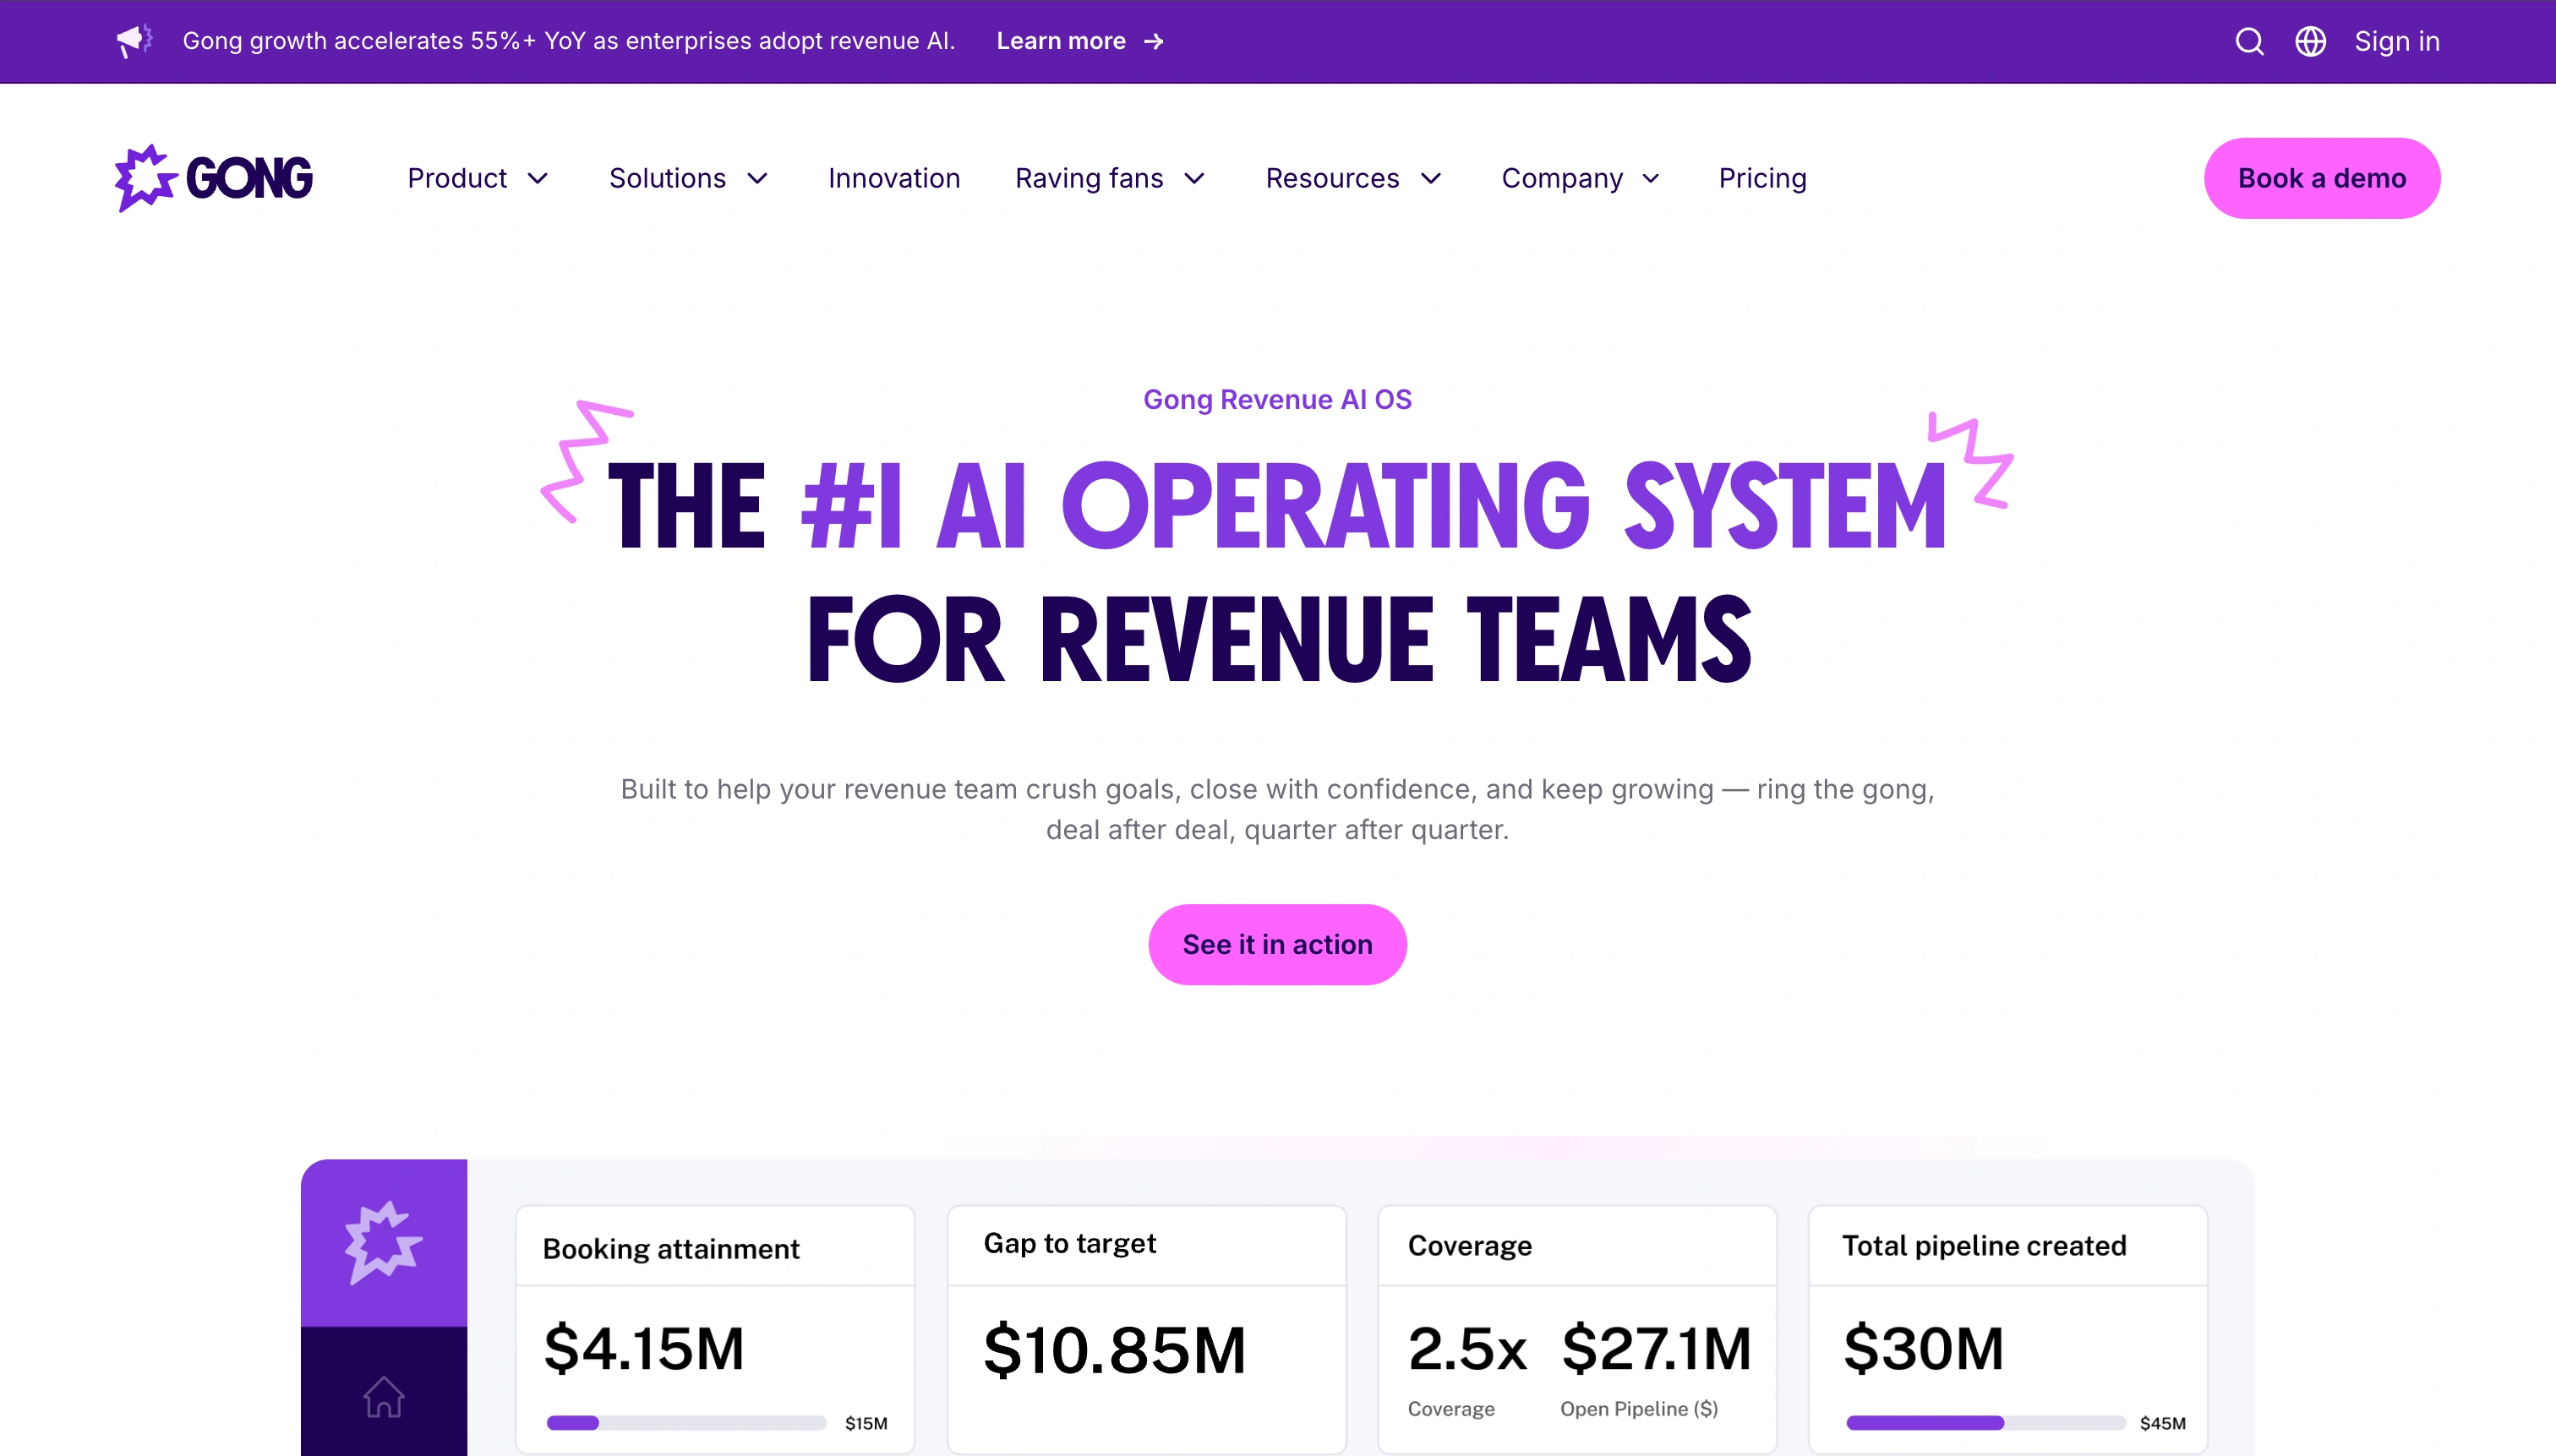Click the $4.15M value

pyautogui.click(x=644, y=1348)
